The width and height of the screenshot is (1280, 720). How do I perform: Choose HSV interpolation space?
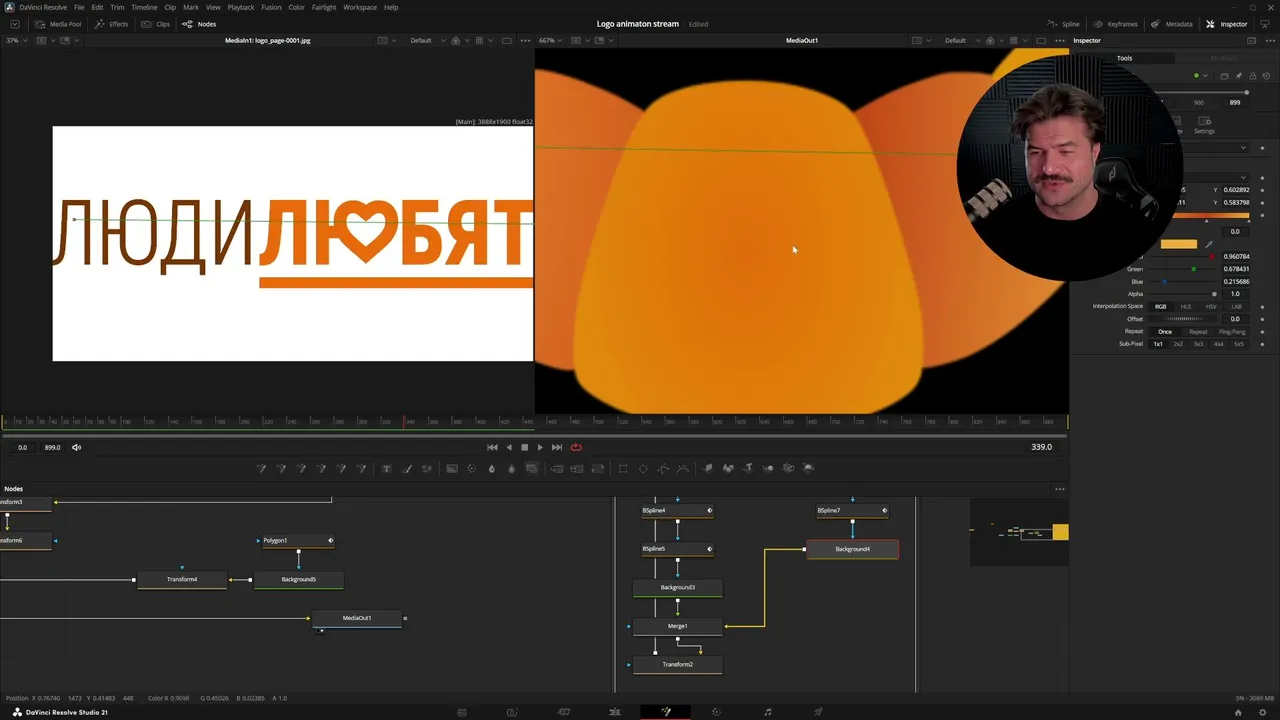click(x=1211, y=307)
